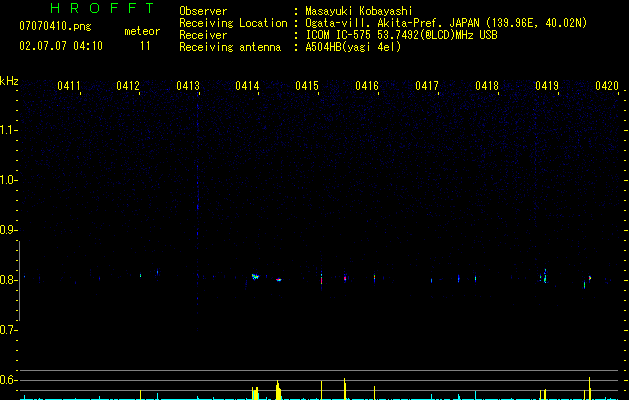Click the meteor echo between 0415 and 0416
The image size is (629, 400).
click(345, 278)
